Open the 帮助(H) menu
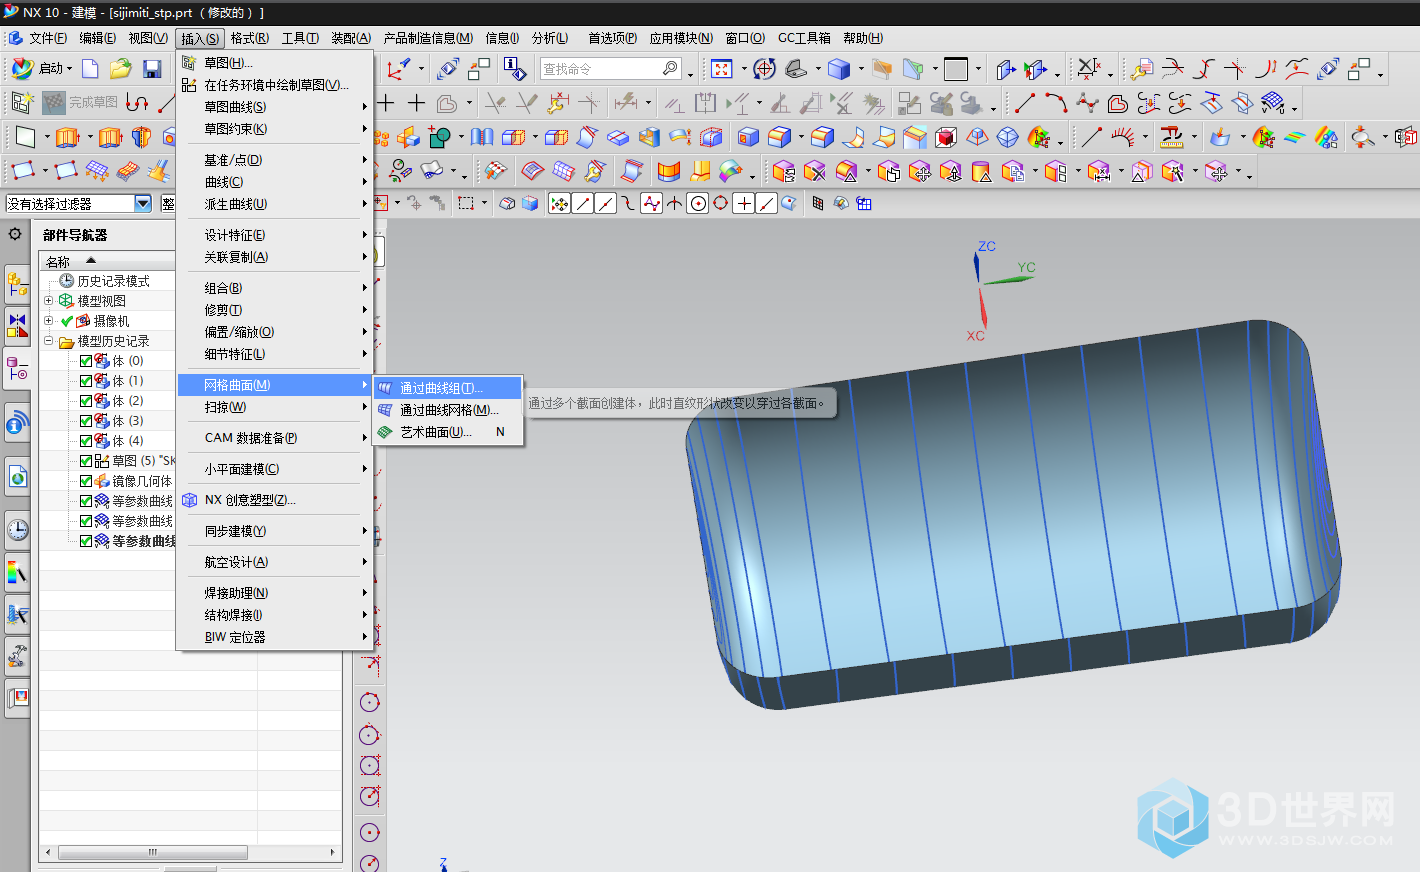 point(862,38)
